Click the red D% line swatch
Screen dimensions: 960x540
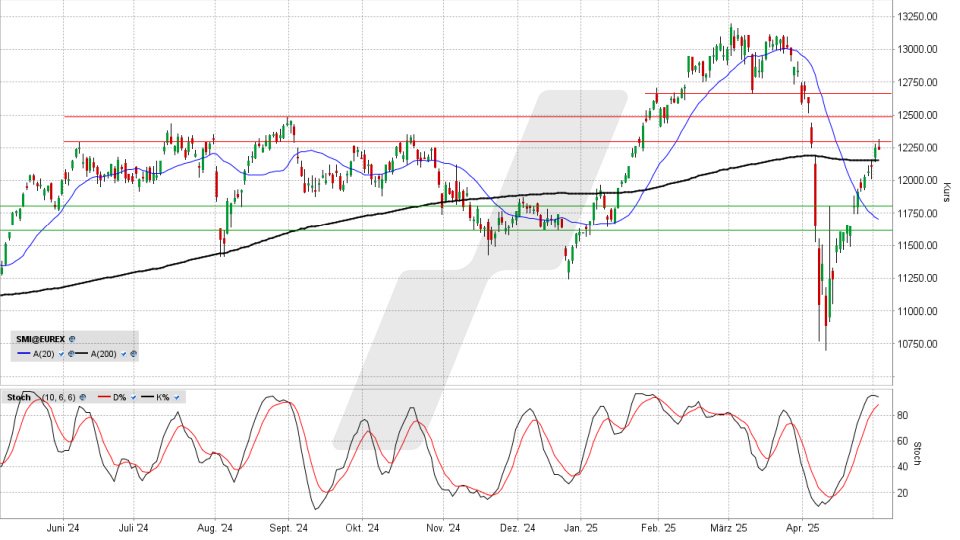[x=104, y=397]
